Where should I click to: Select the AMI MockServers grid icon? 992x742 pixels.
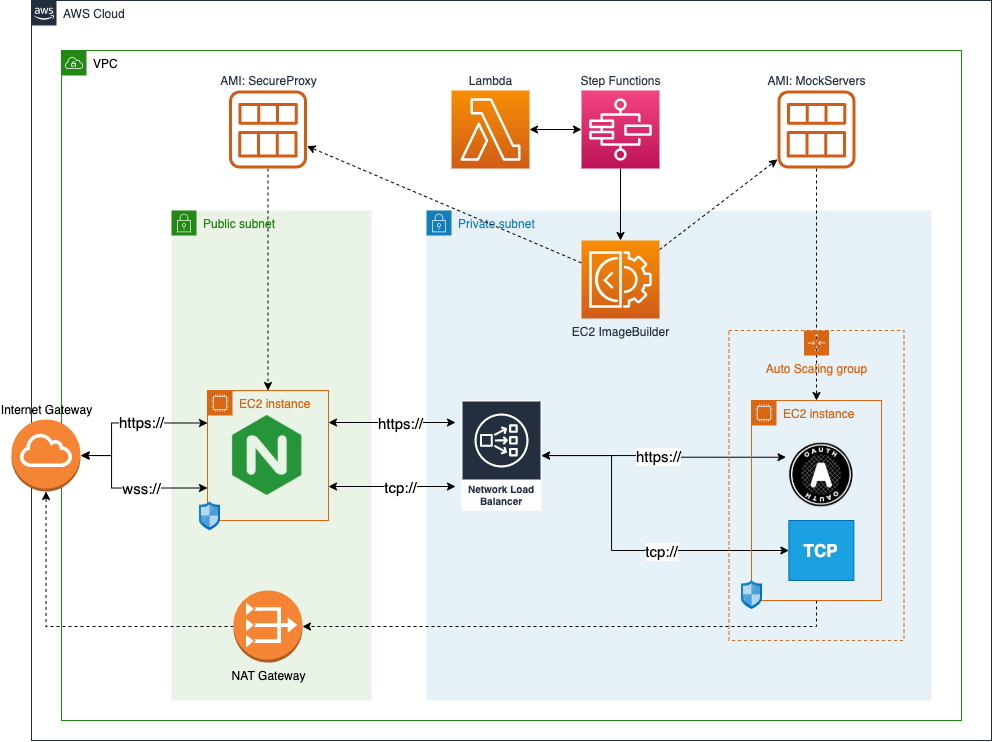816,130
